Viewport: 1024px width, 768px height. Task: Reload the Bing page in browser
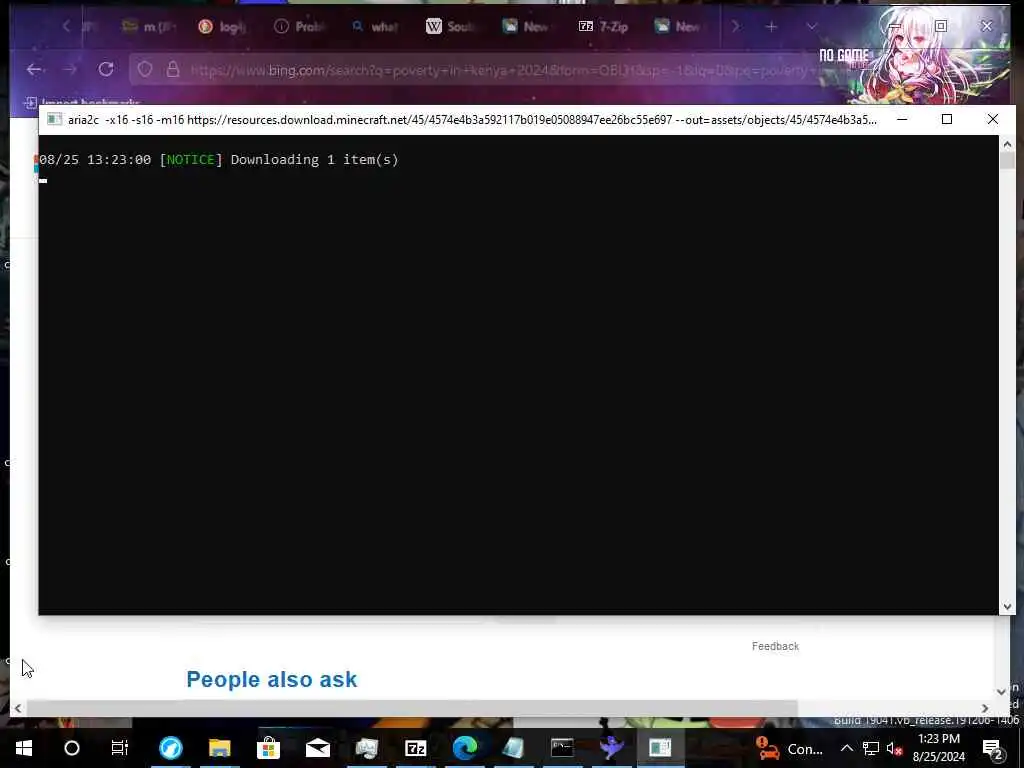tap(106, 69)
